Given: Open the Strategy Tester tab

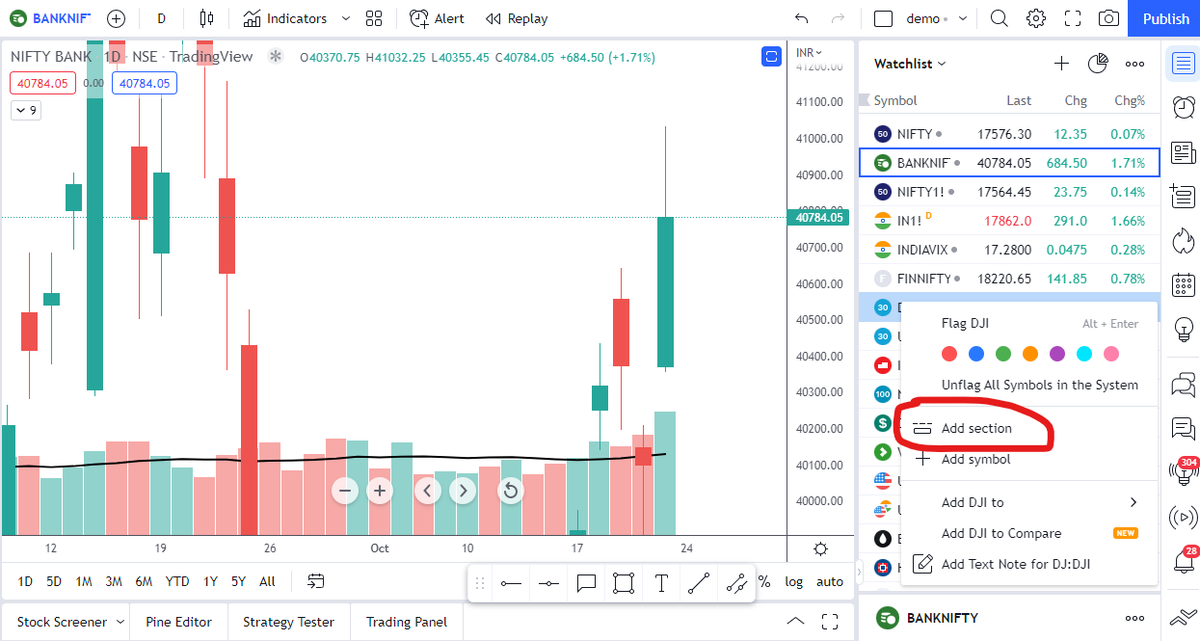Looking at the screenshot, I should point(289,622).
